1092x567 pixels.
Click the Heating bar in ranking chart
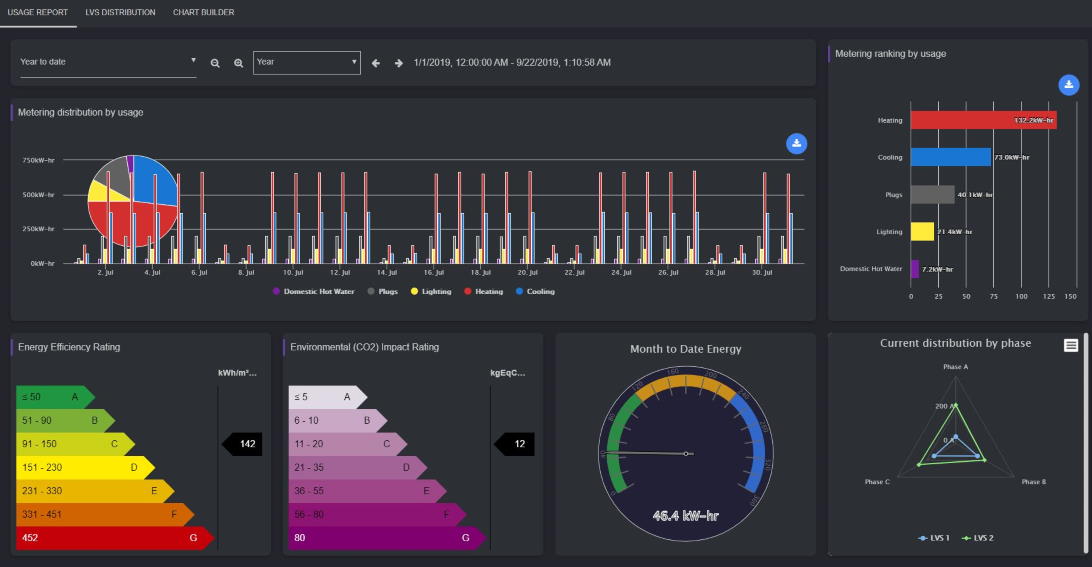[x=983, y=120]
